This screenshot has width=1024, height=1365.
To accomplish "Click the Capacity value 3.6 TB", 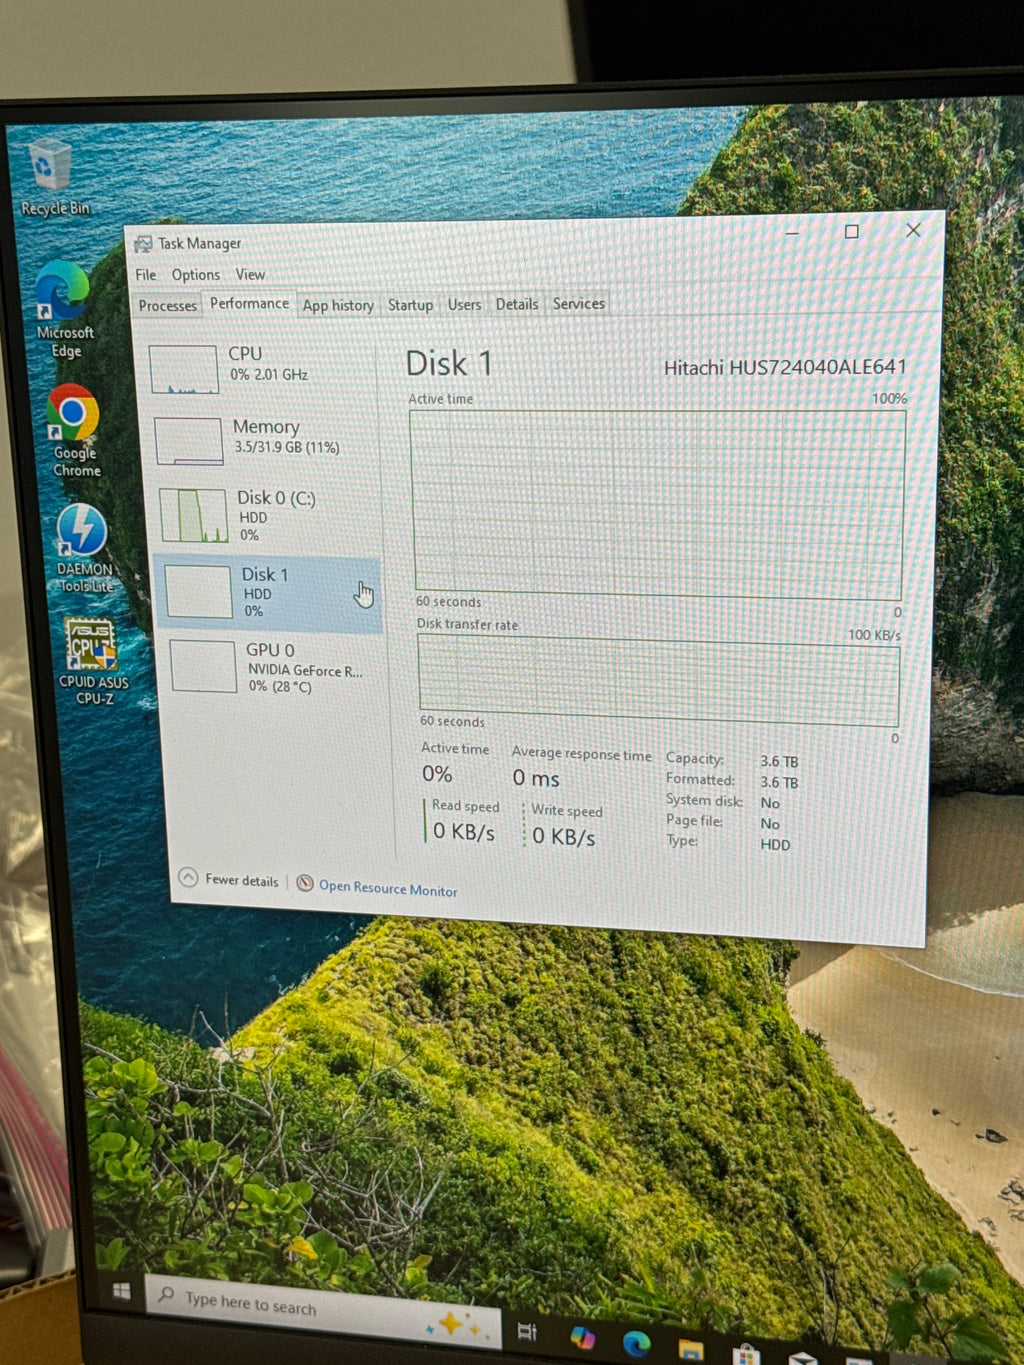I will 779,761.
